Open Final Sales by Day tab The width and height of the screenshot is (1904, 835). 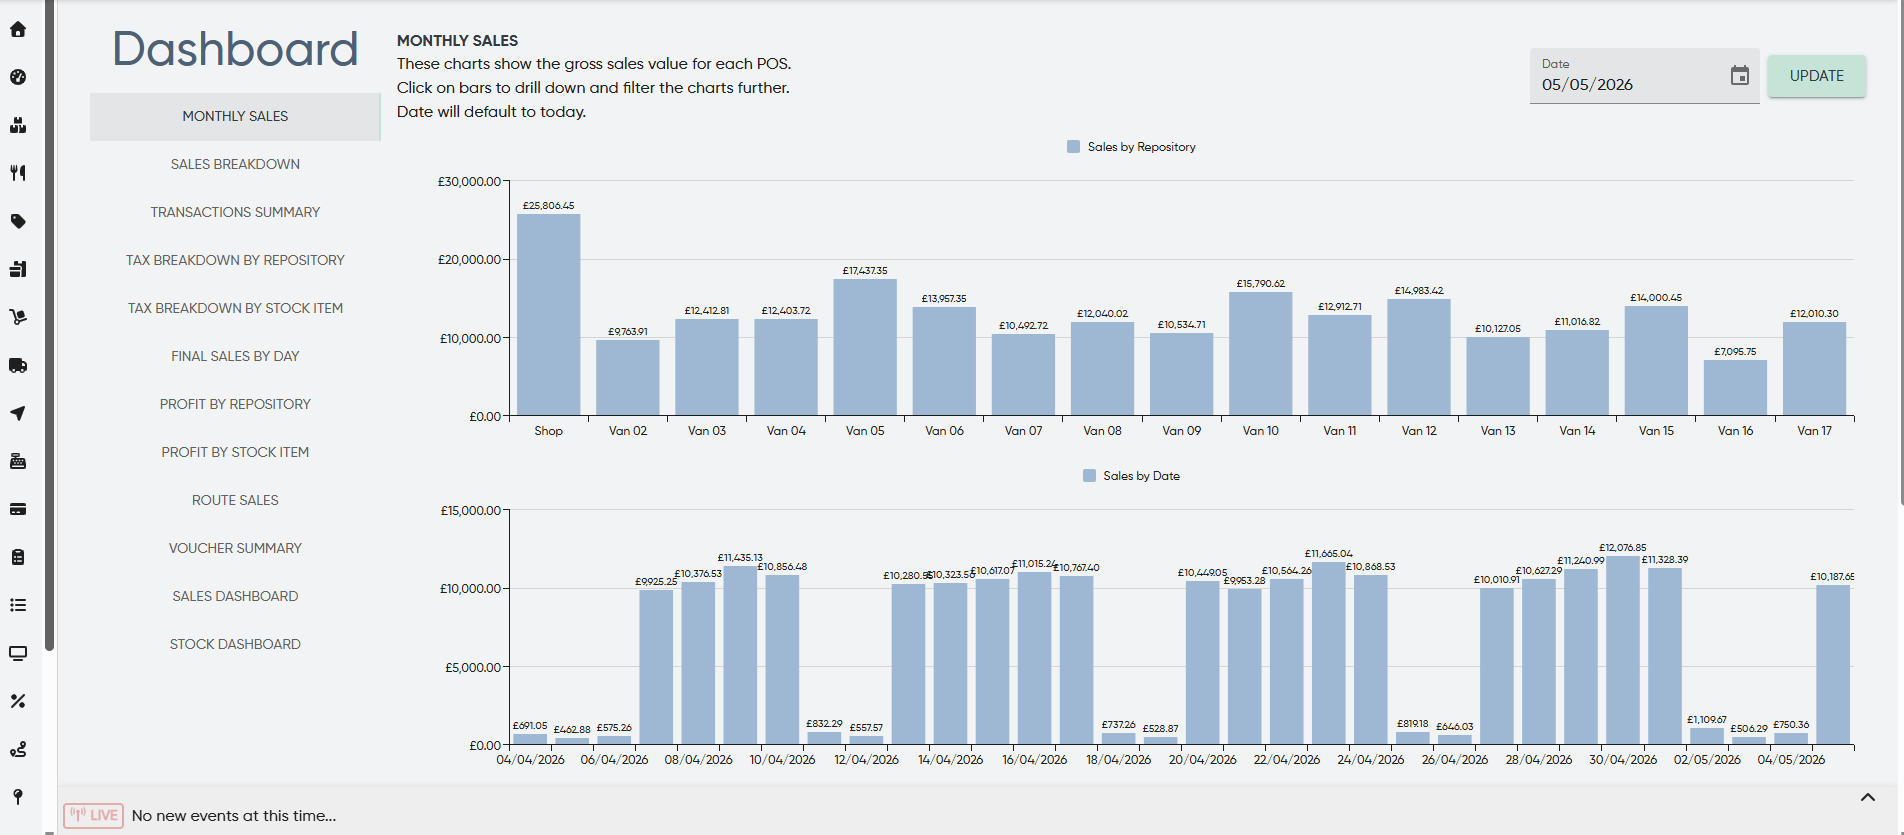[x=235, y=357]
